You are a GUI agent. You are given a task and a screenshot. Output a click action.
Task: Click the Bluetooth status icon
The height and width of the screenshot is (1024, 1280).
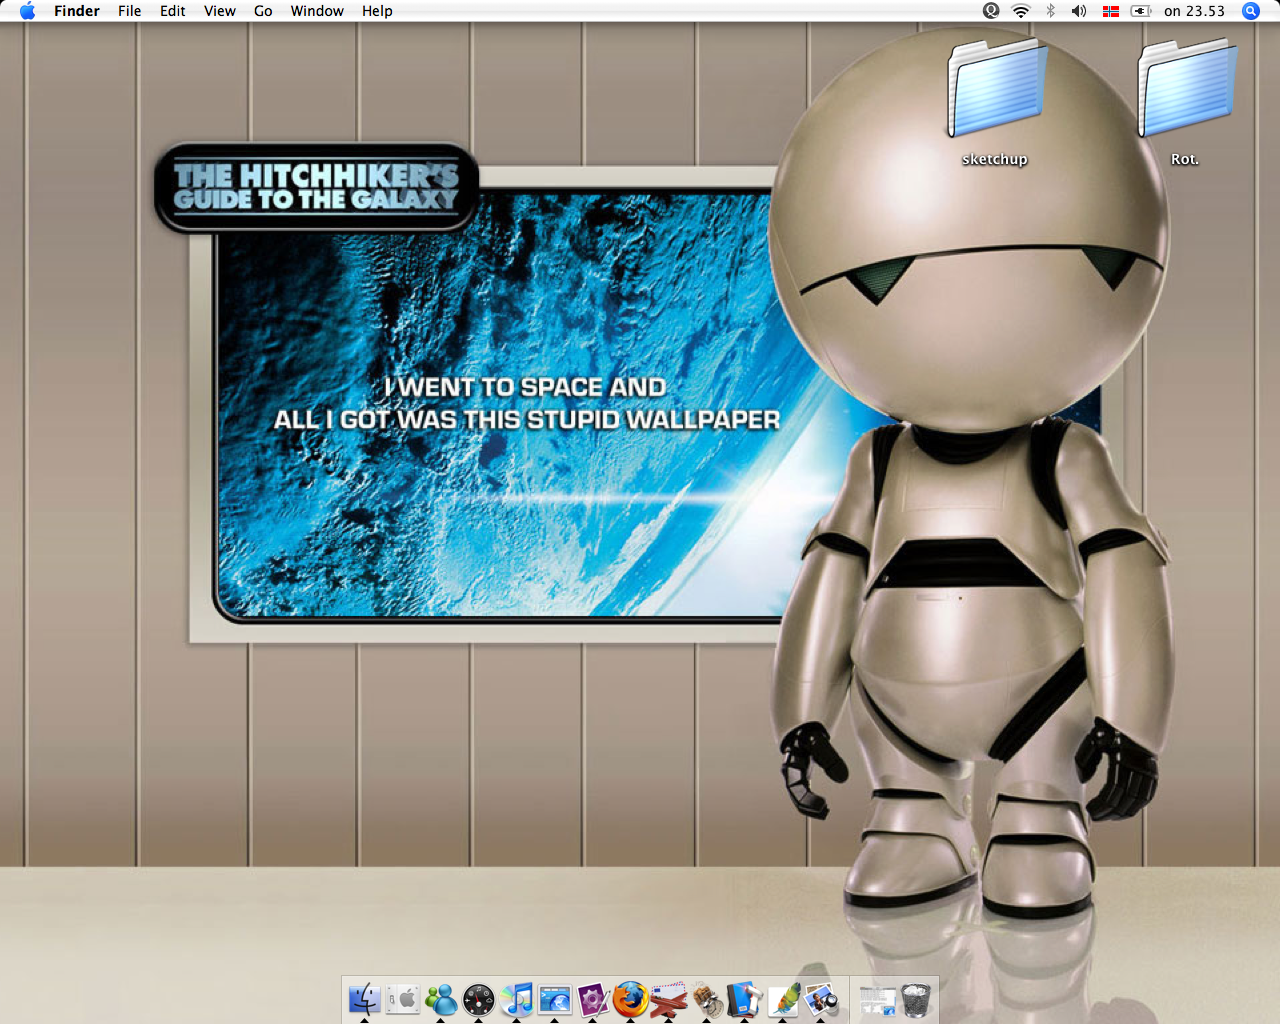pos(1050,11)
